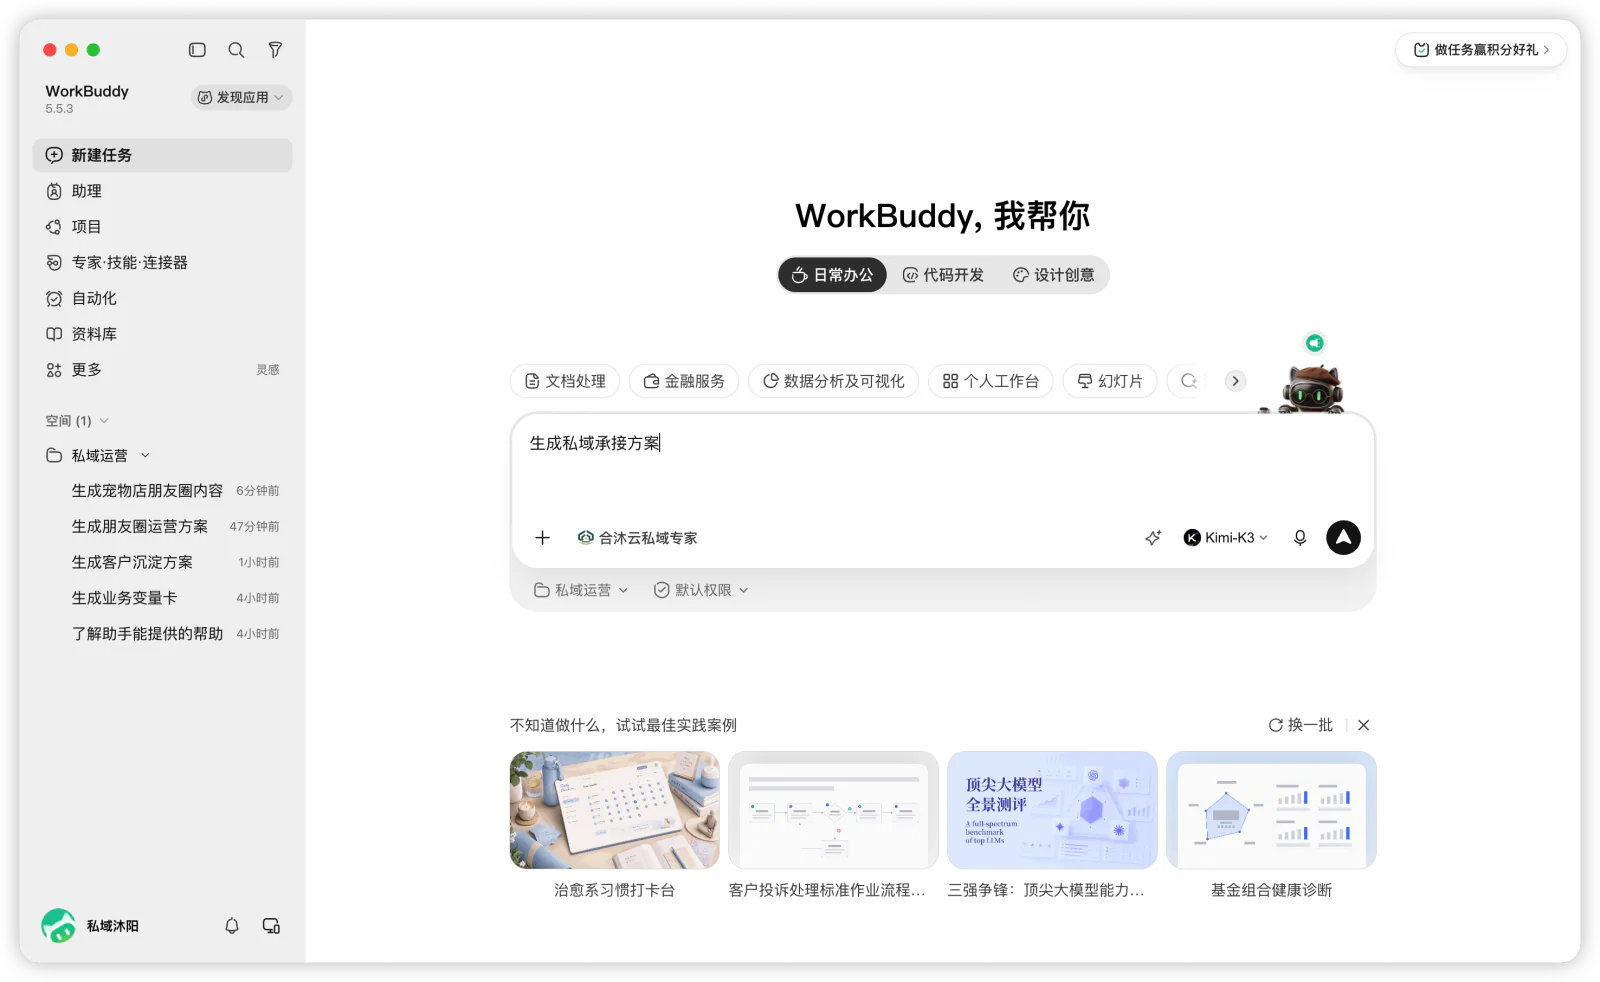Click the plus attachment icon
This screenshot has height=982, width=1600.
542,538
